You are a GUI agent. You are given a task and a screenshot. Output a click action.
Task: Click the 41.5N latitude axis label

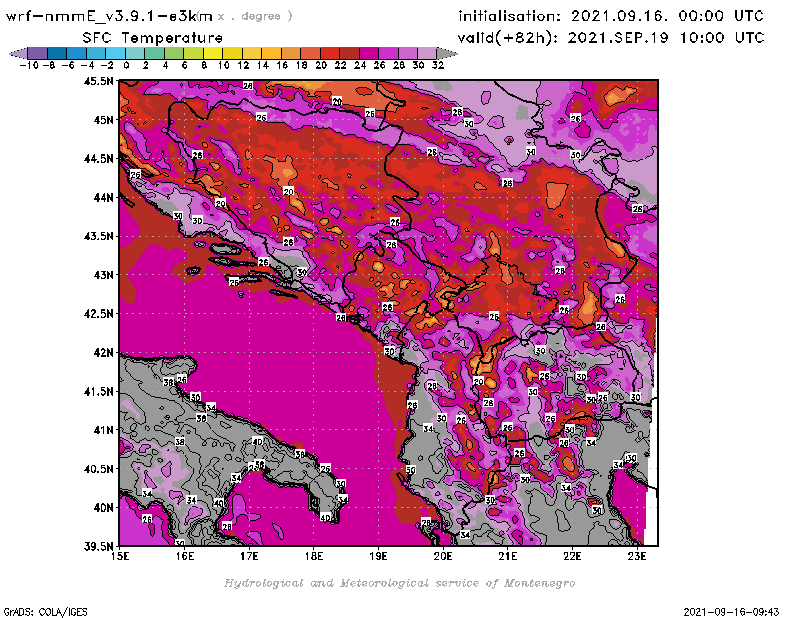coord(98,391)
